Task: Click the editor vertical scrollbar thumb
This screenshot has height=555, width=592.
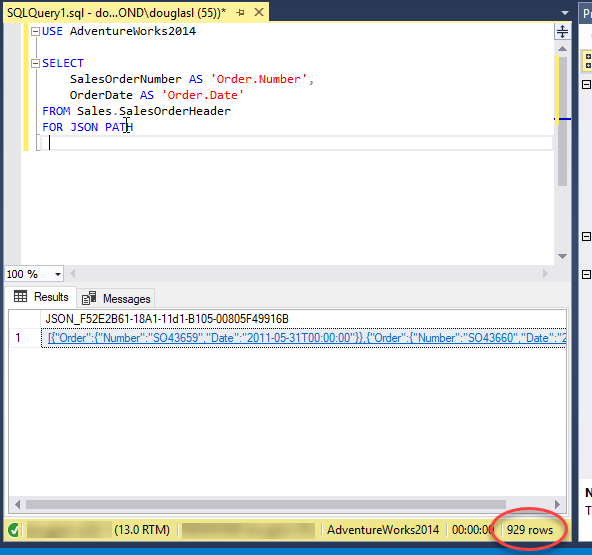Action: tap(563, 121)
